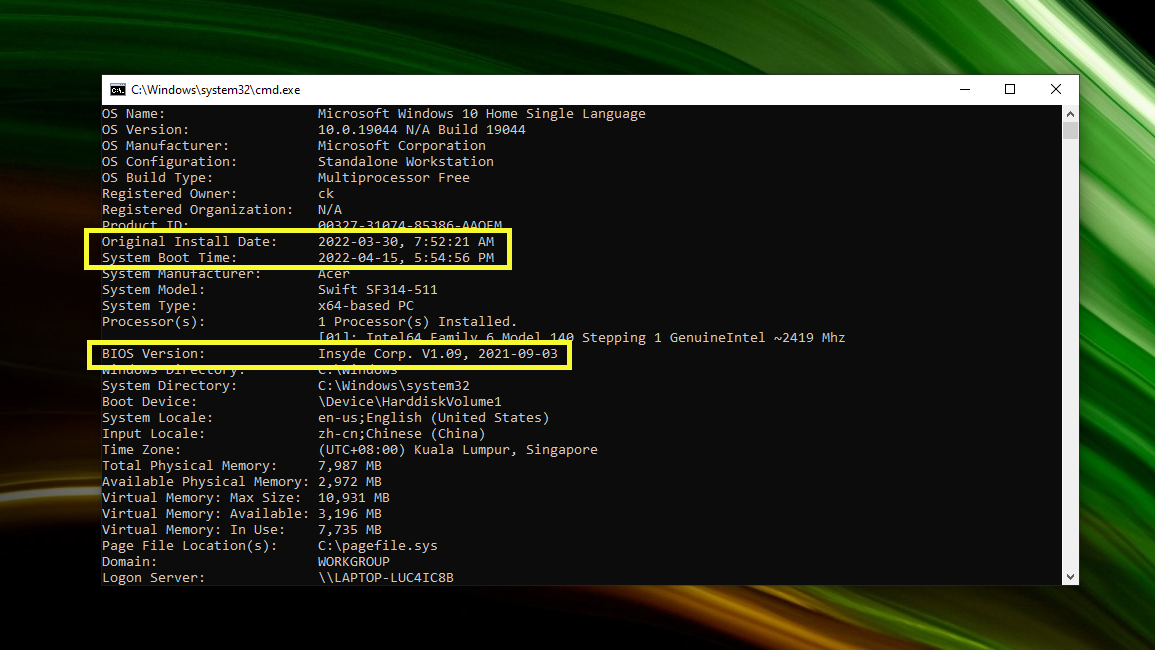Click the System Model value Swift SF314-511
The height and width of the screenshot is (650, 1155).
pos(377,290)
